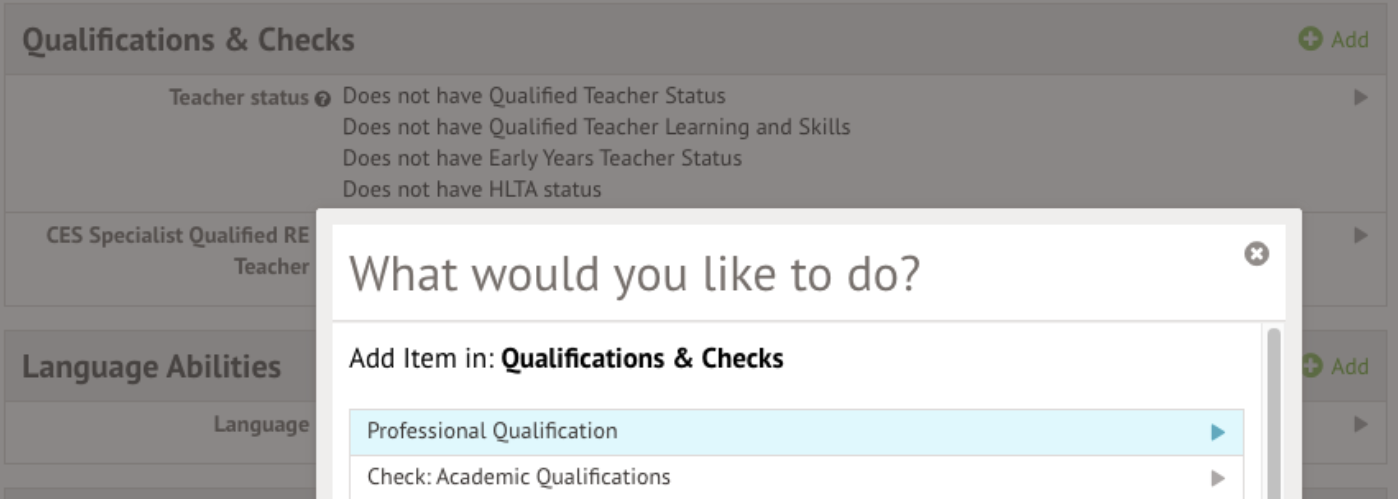Image resolution: width=1398 pixels, height=502 pixels.
Task: Choose Check: Academic Qualifications from the list
Action: coord(518,477)
